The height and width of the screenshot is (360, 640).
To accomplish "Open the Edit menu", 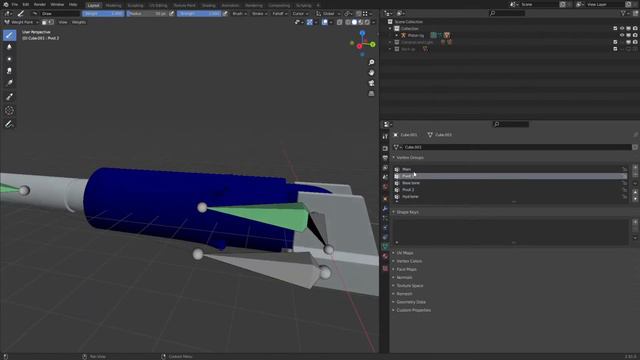I will pyautogui.click(x=26, y=4).
